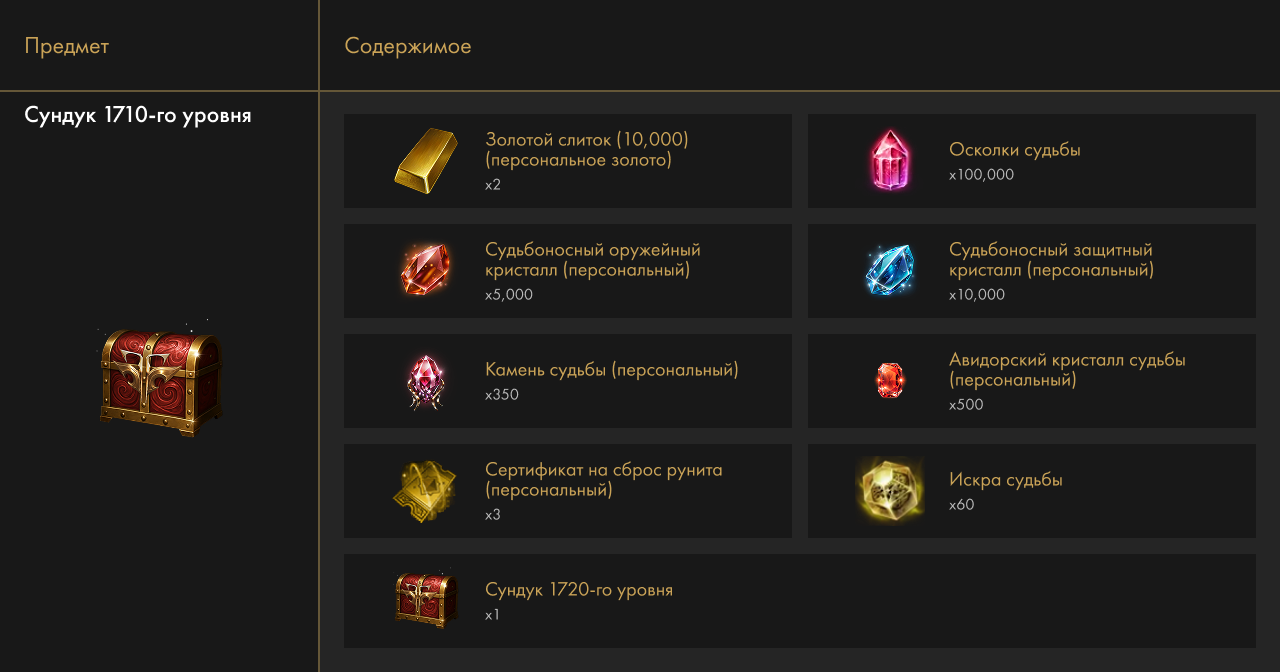Click the red Авидорский кристалл icon
This screenshot has width=1280, height=672.
(889, 380)
